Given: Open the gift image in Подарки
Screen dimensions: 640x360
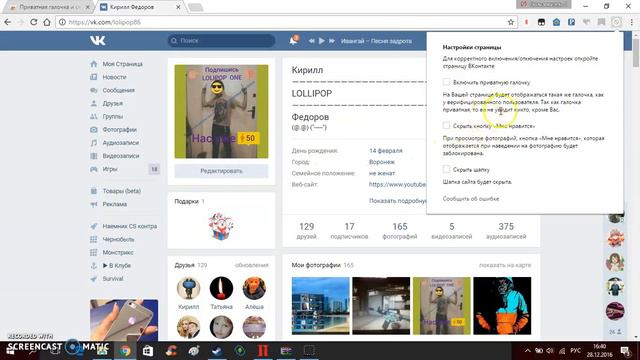Looking at the screenshot, I should click(221, 227).
